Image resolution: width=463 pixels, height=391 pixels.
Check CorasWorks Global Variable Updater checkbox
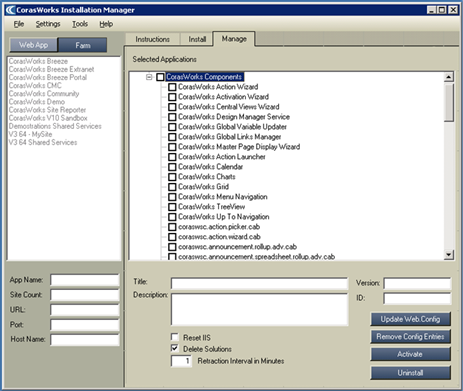(x=172, y=127)
